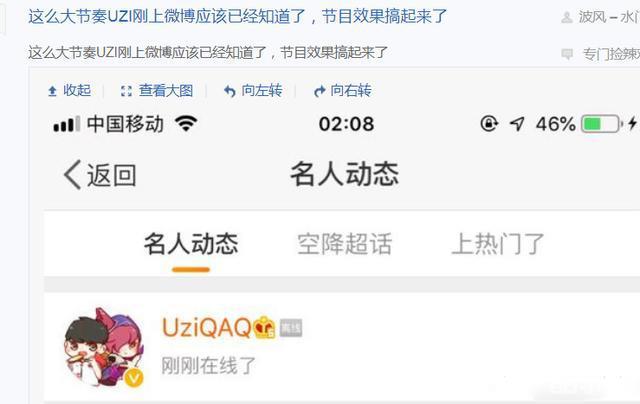Image resolution: width=640 pixels, height=404 pixels.
Task: Select the 名人动态 tab
Action: (x=191, y=244)
